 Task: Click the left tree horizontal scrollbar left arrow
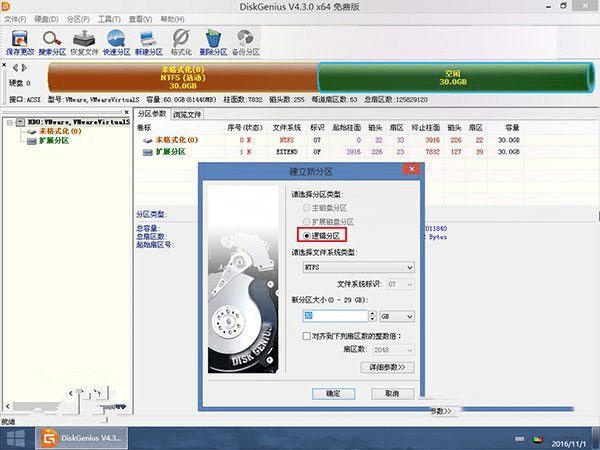(7, 406)
